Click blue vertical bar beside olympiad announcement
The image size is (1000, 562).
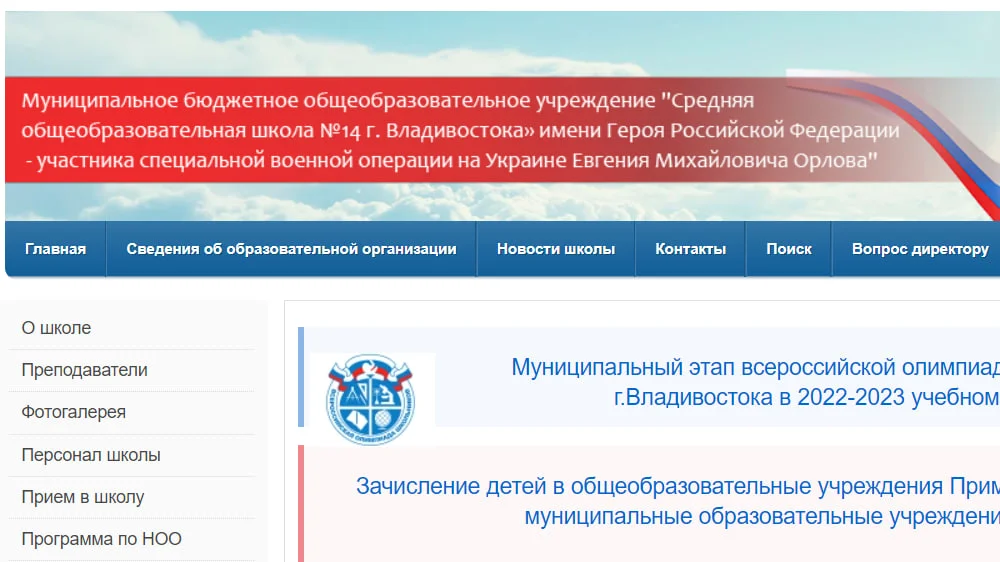click(301, 376)
